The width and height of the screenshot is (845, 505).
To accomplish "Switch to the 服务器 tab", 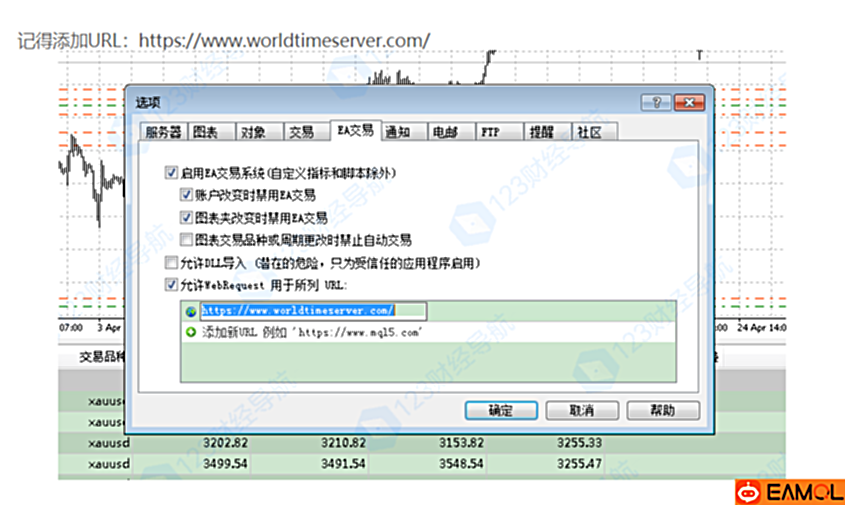I will click(163, 132).
